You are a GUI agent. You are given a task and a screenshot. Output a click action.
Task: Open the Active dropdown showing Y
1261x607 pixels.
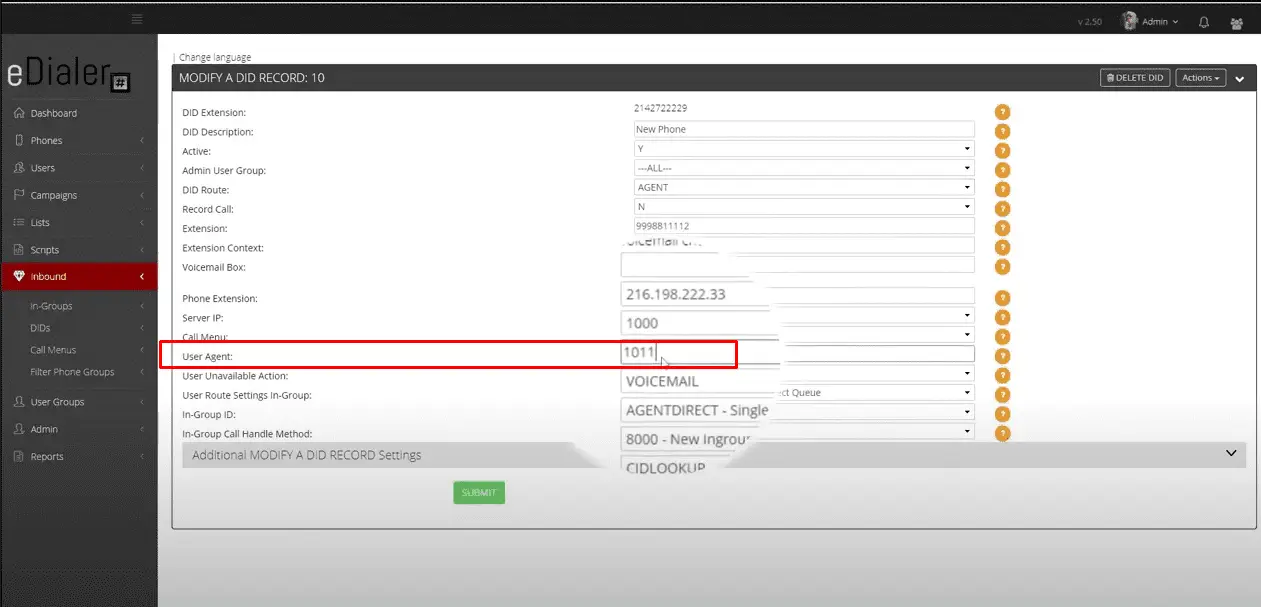804,149
